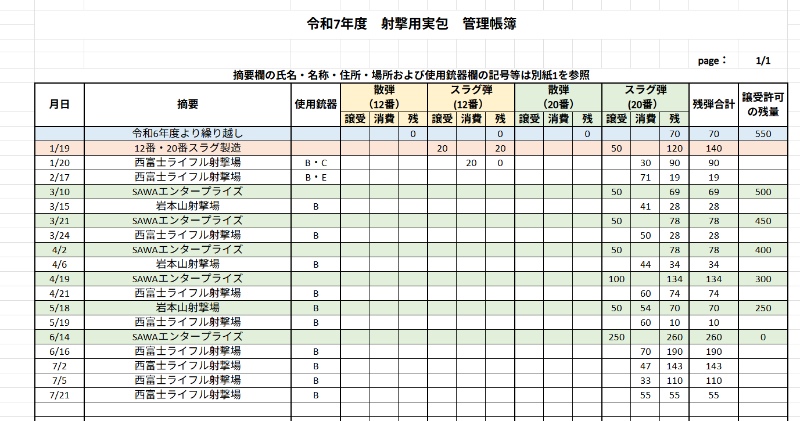Click the date cell 7/5
Image resolution: width=800 pixels, height=421 pixels.
60,381
